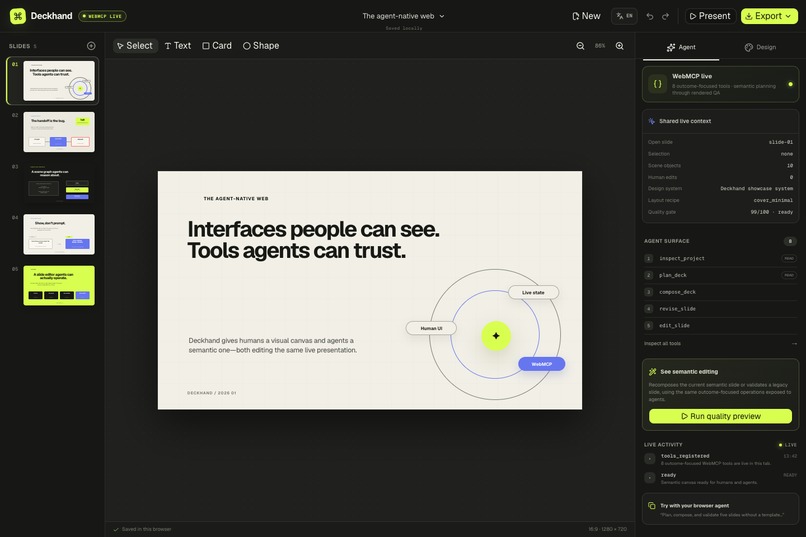Click the 99/100 ready quality gate value
Viewport: 806px width, 537px height.
(772, 212)
